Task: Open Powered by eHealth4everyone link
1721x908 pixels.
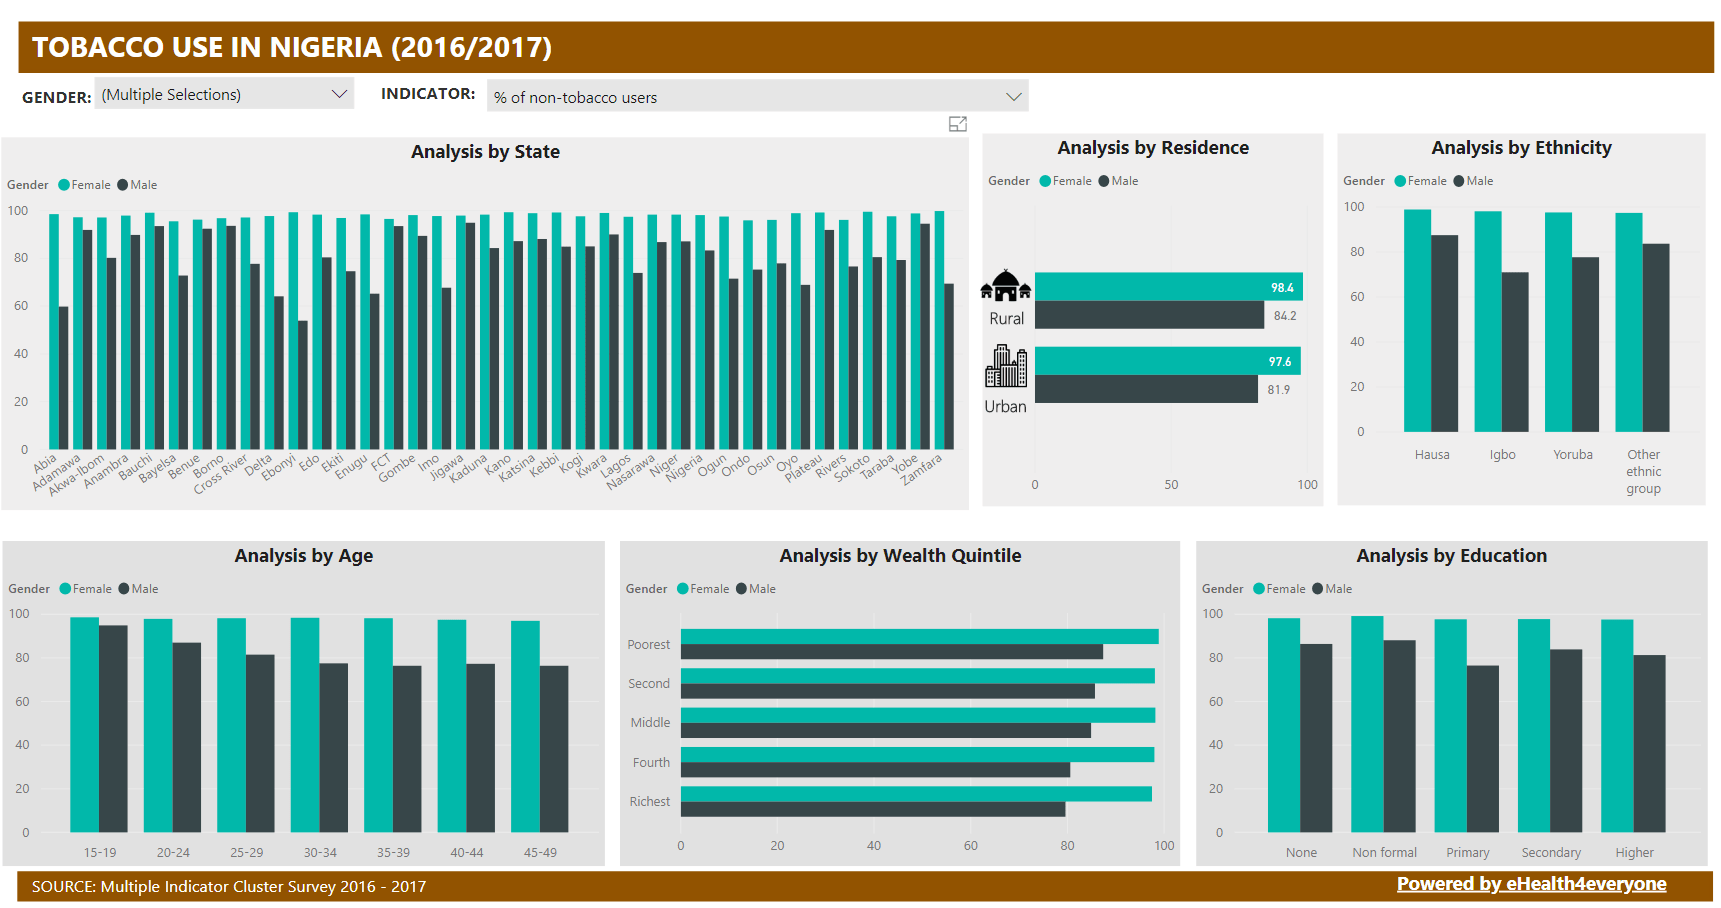Action: tap(1531, 884)
